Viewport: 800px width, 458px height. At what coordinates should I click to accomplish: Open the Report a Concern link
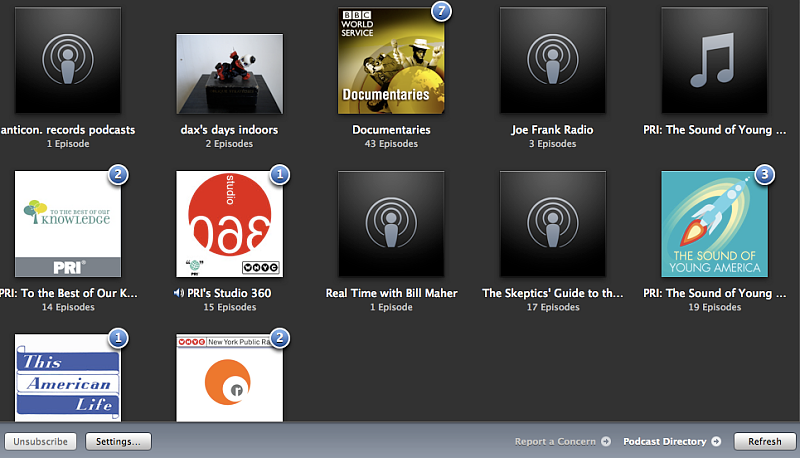point(555,442)
